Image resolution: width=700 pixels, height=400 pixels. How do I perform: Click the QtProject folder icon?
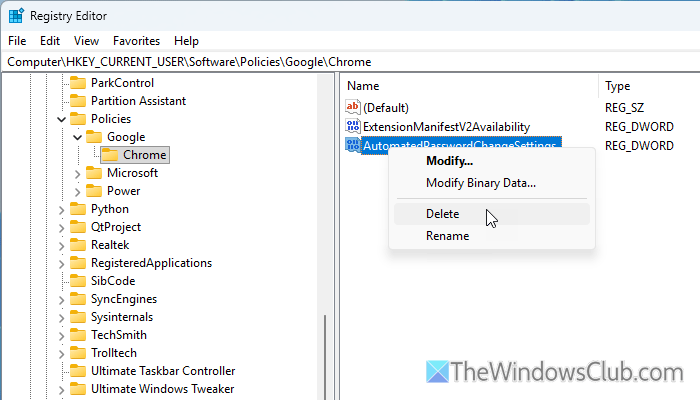coord(78,227)
